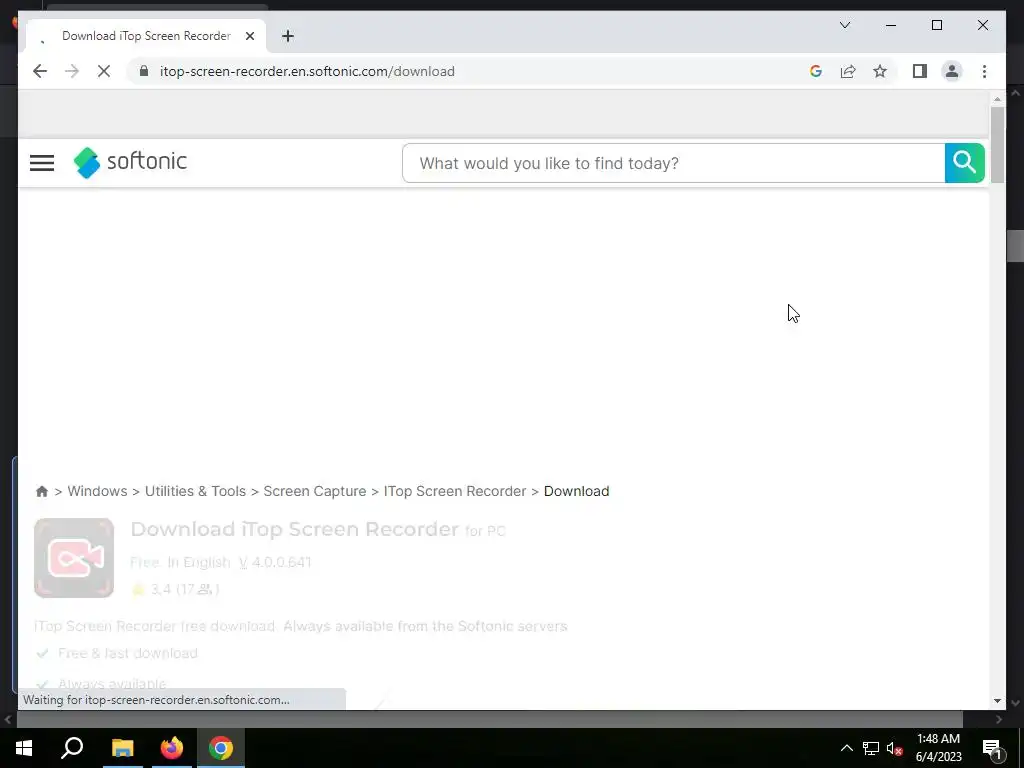
Task: Open the Windows breadcrumb link
Action: (97, 491)
